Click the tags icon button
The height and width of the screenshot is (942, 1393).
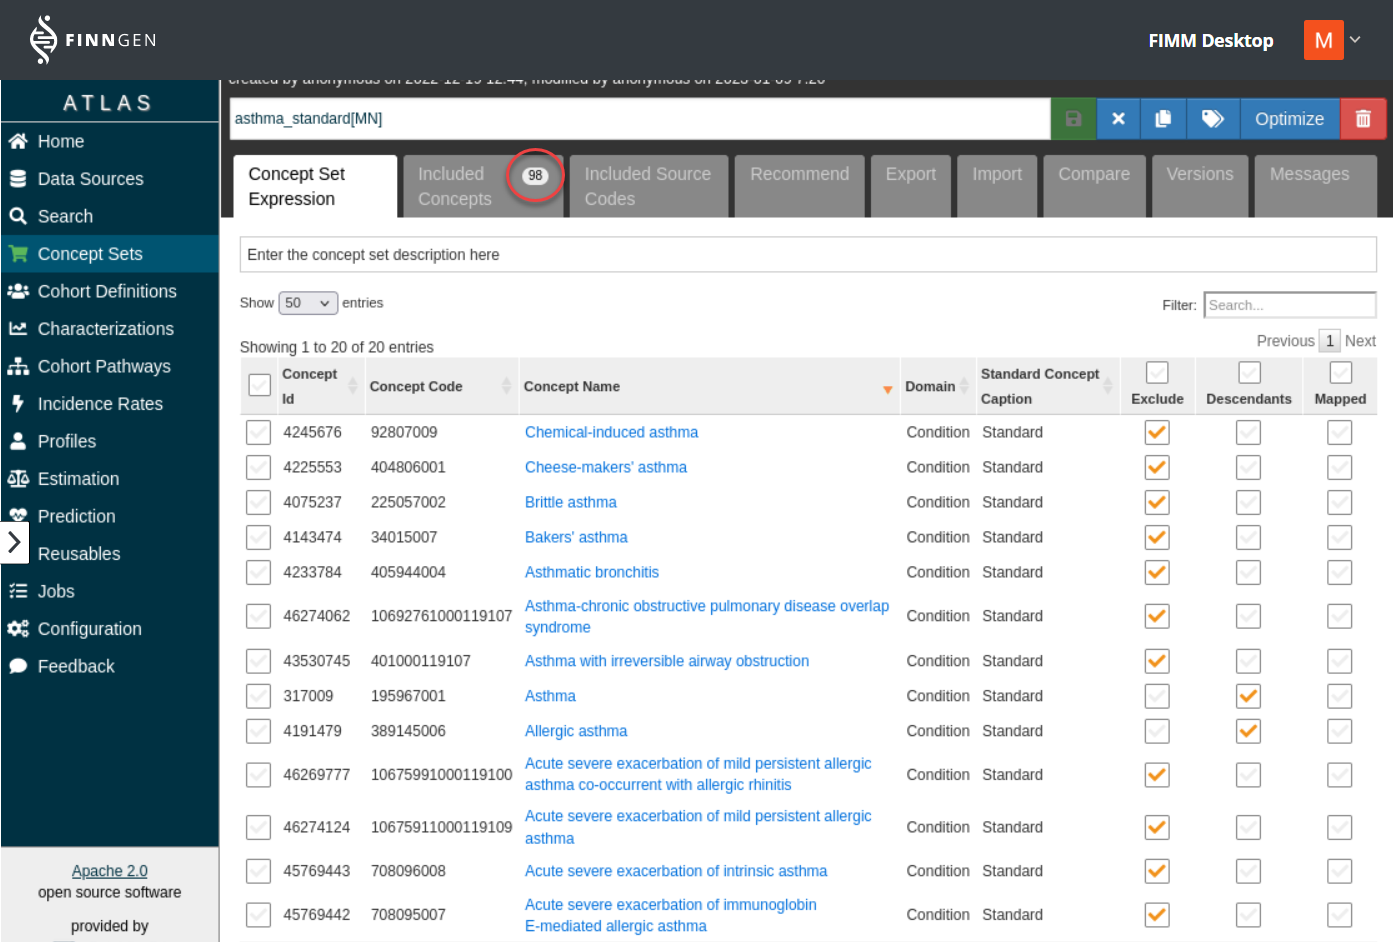1212,119
